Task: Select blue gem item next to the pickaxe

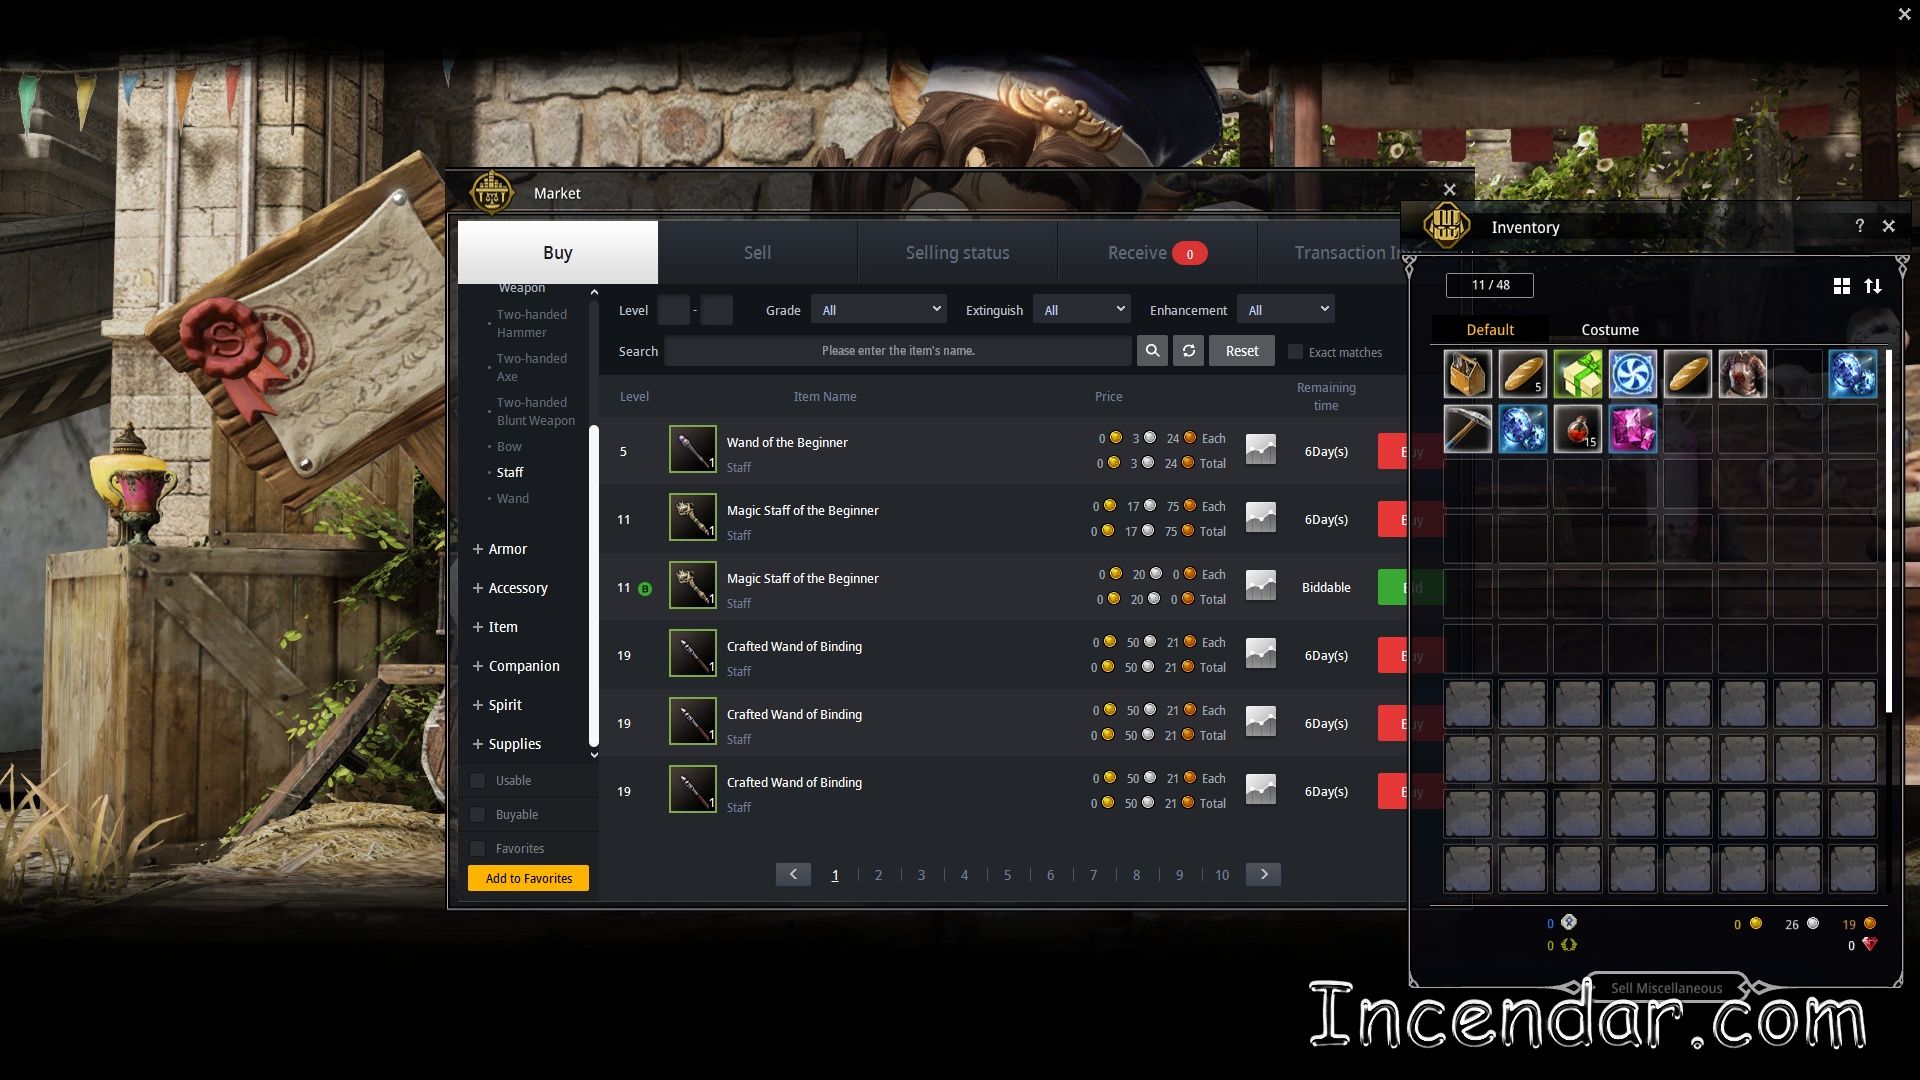Action: [1522, 429]
